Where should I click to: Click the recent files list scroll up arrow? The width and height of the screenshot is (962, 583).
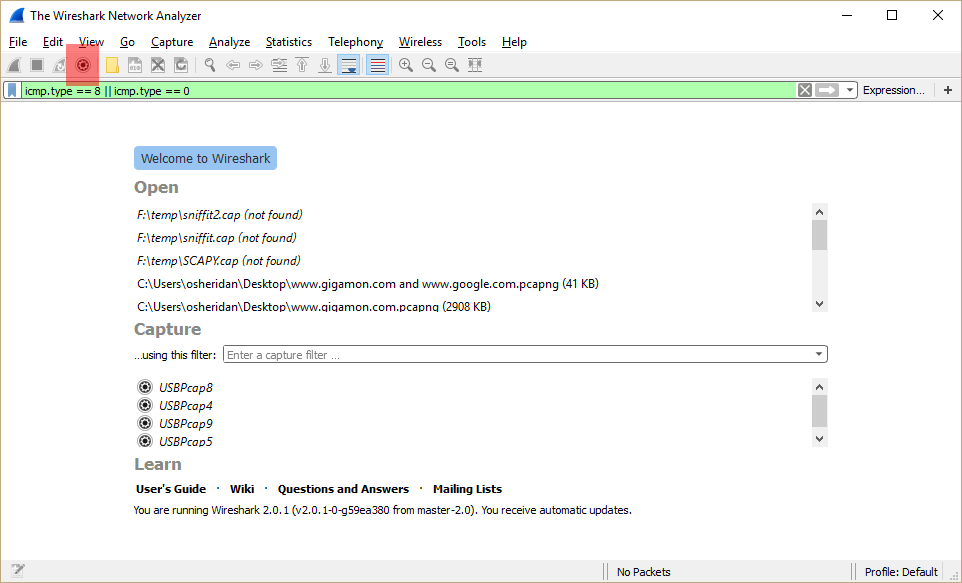[x=819, y=212]
